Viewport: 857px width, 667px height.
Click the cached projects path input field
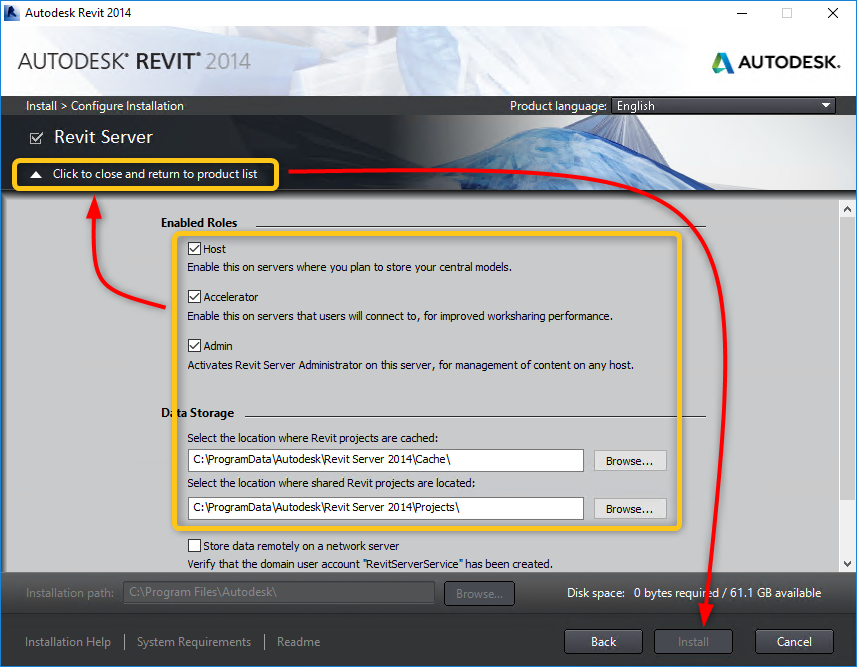click(x=385, y=460)
